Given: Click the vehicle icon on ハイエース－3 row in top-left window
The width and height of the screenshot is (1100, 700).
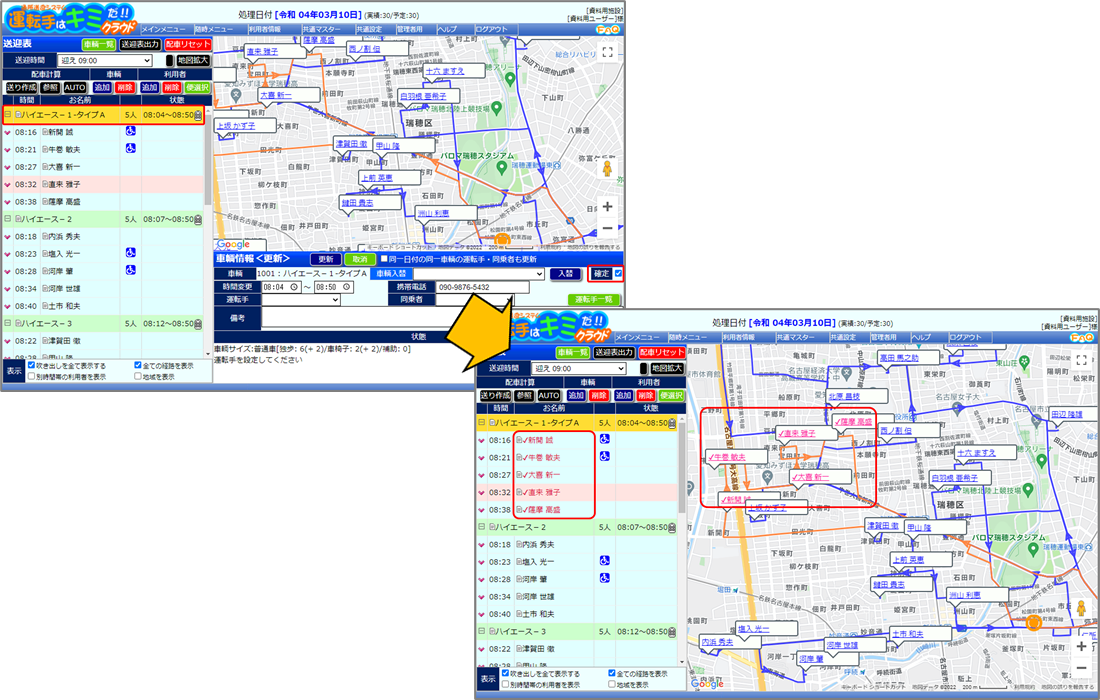Looking at the screenshot, I should tap(199, 324).
